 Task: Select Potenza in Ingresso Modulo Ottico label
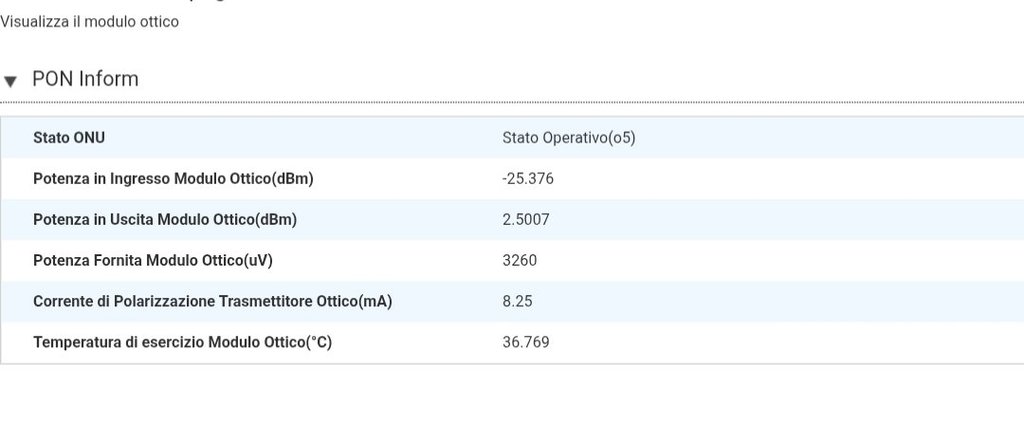(173, 179)
